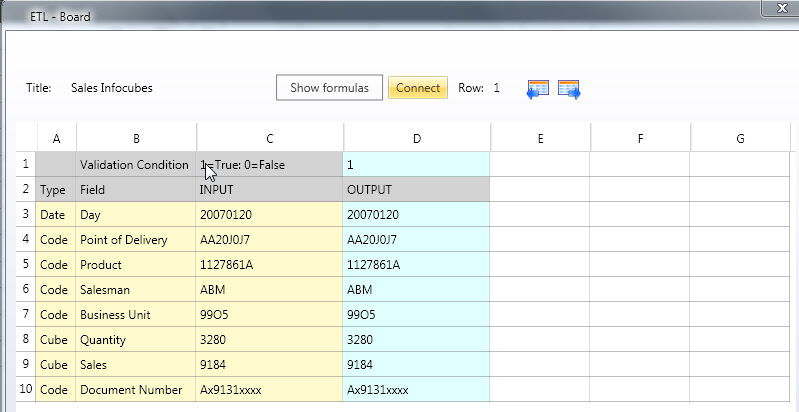Image resolution: width=799 pixels, height=412 pixels.
Task: Close the ETL - Board window
Action: pyautogui.click(x=781, y=8)
